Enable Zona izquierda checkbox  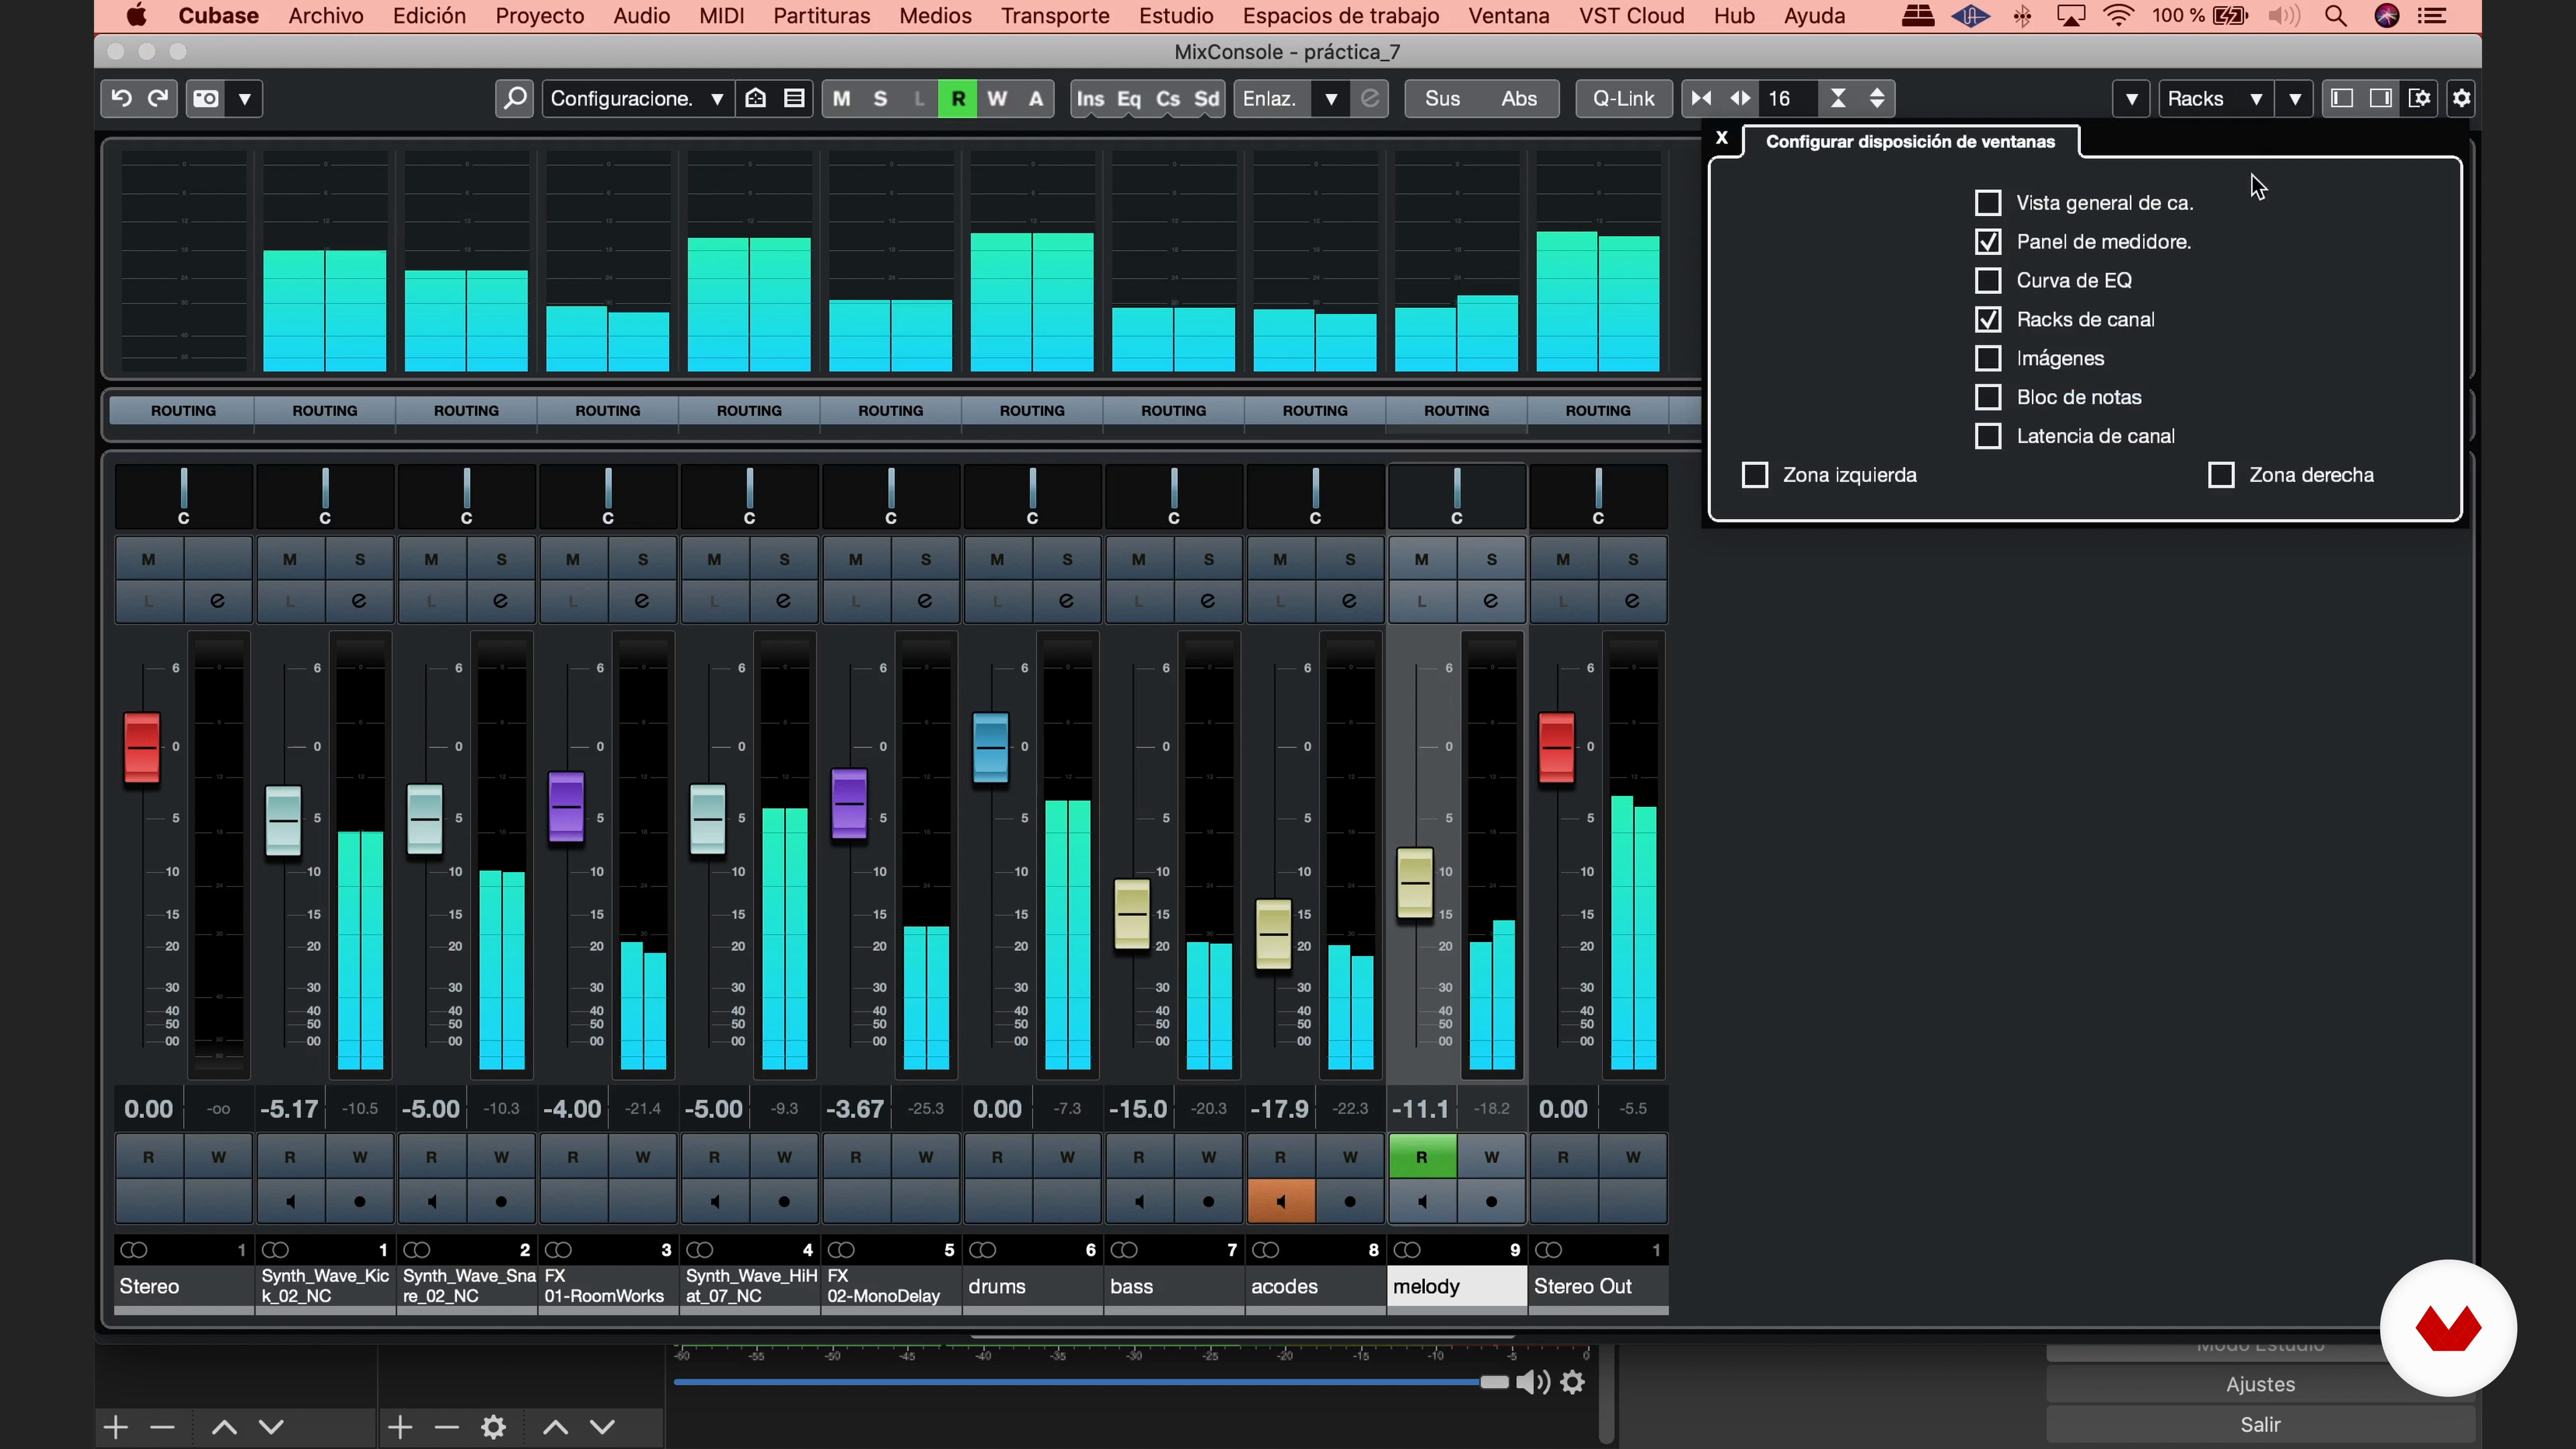click(x=1755, y=475)
